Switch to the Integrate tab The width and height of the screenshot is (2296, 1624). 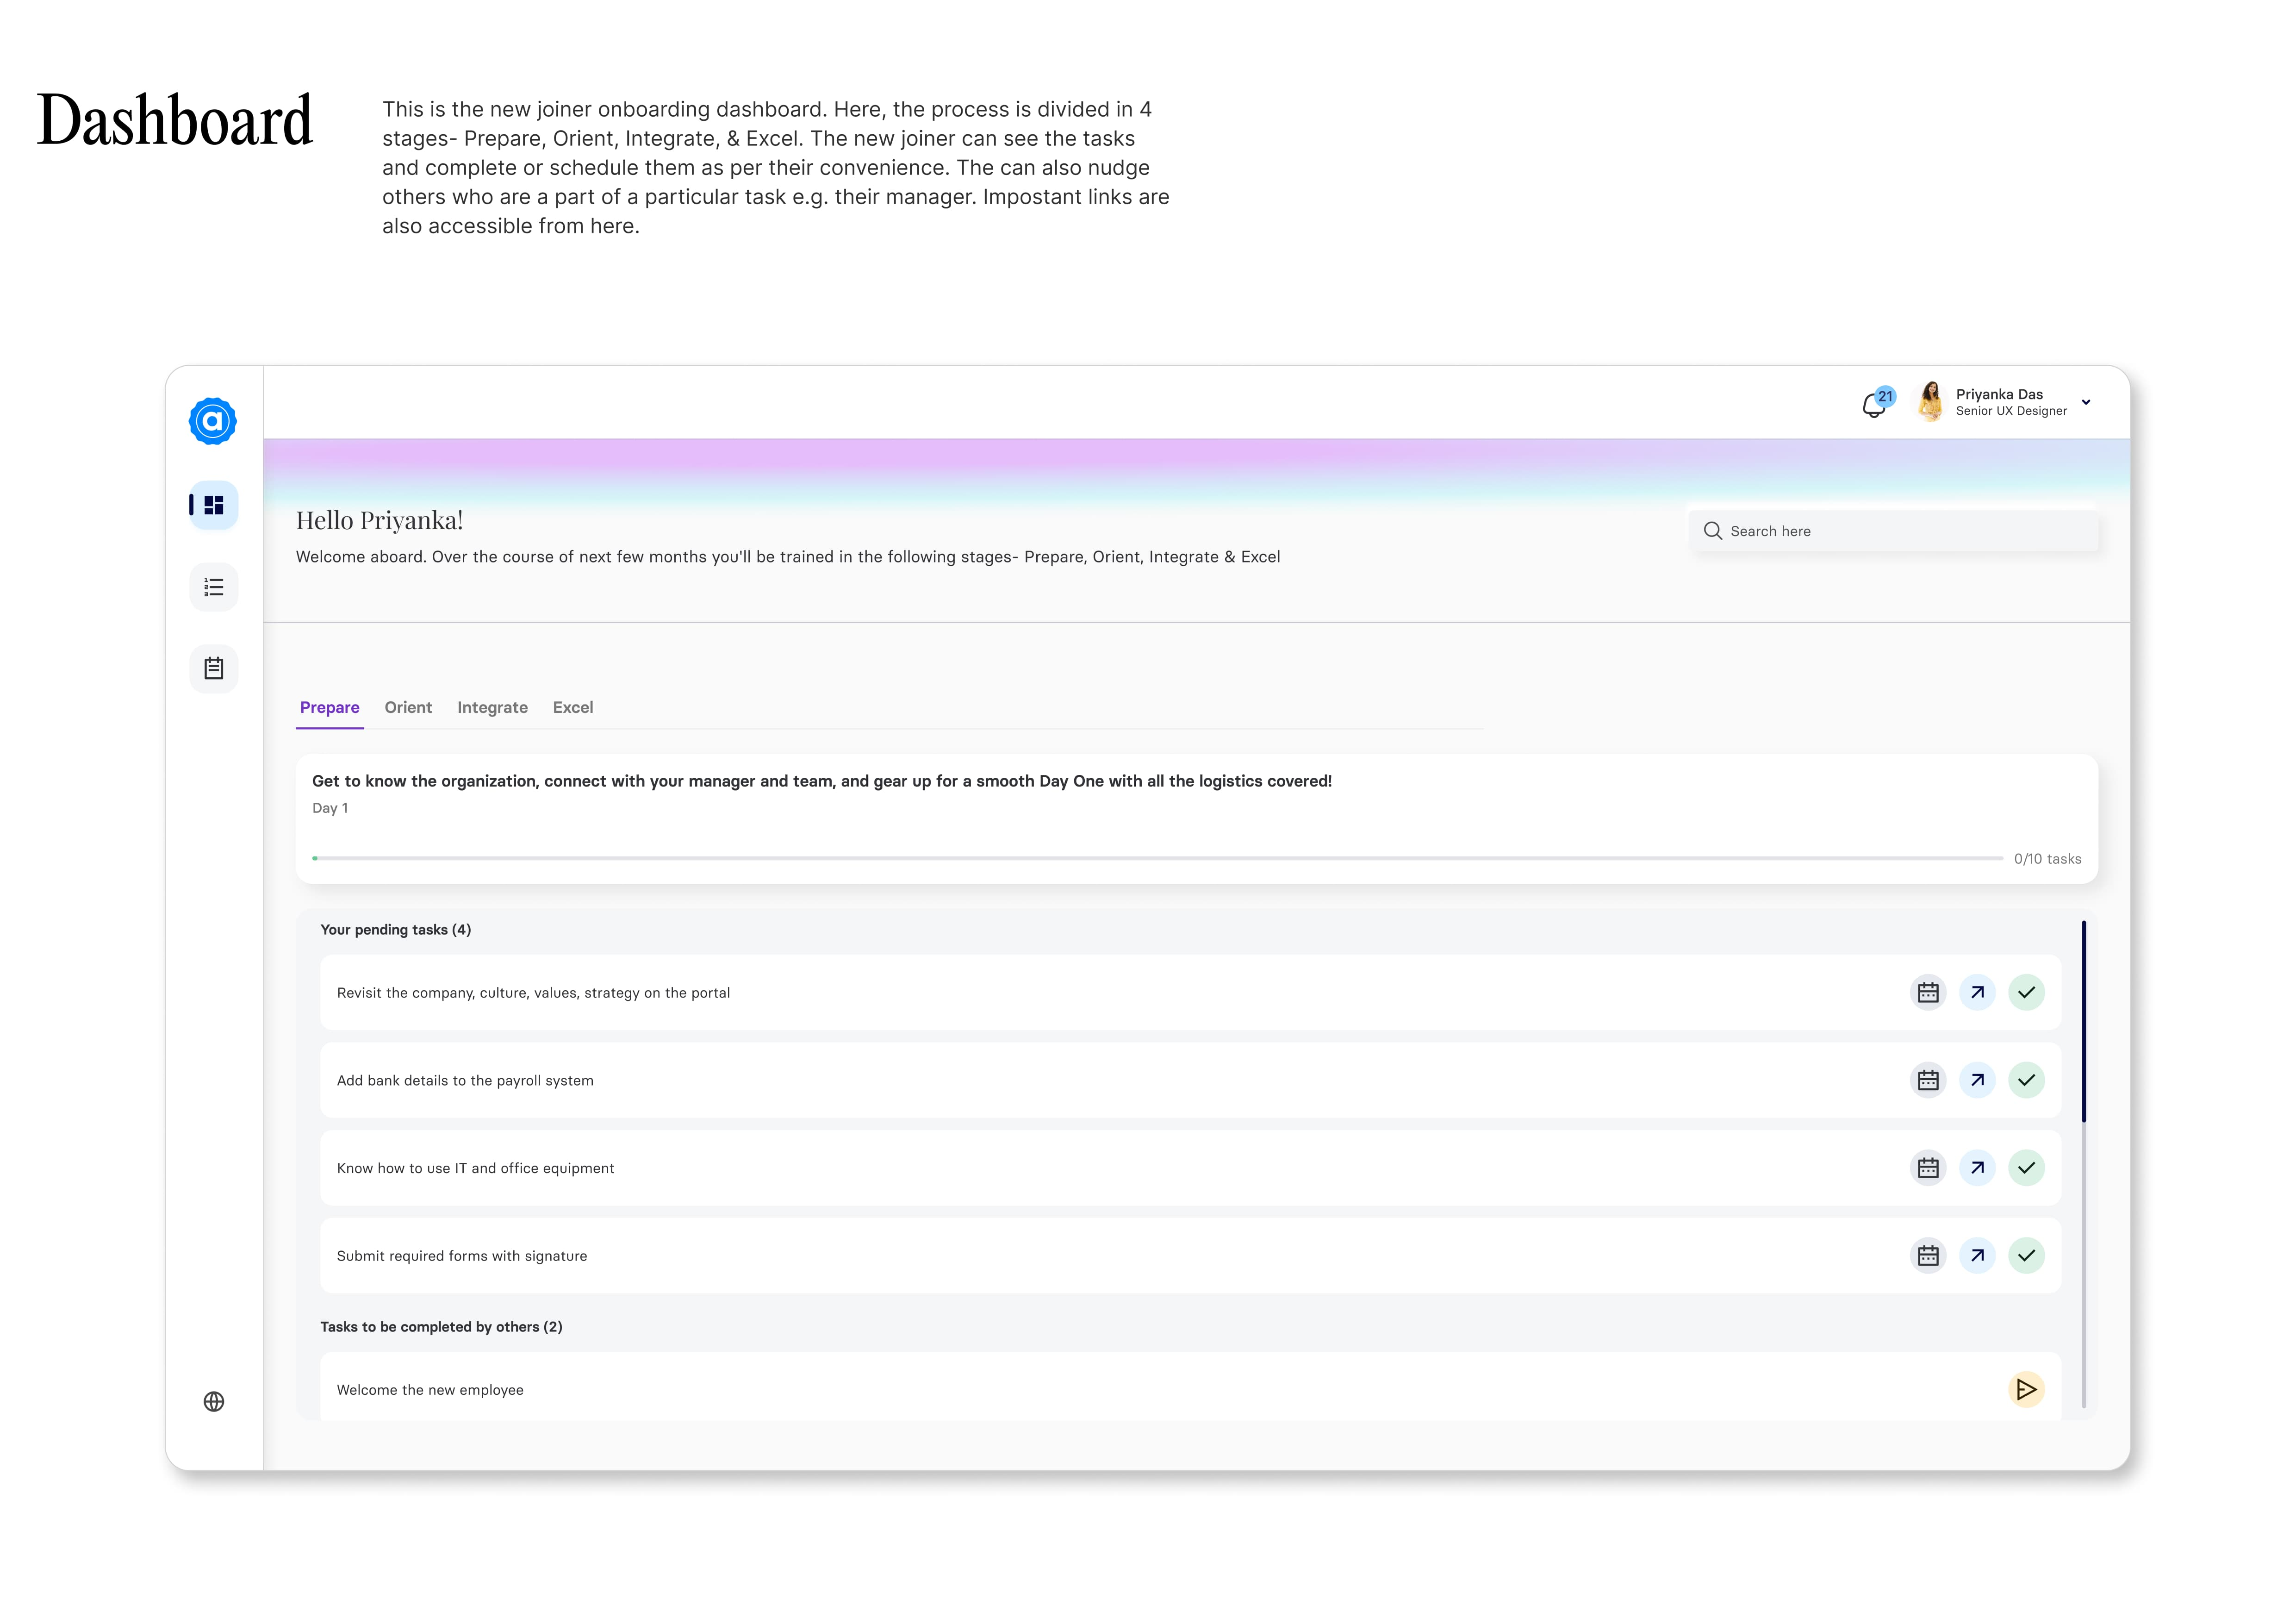[492, 707]
